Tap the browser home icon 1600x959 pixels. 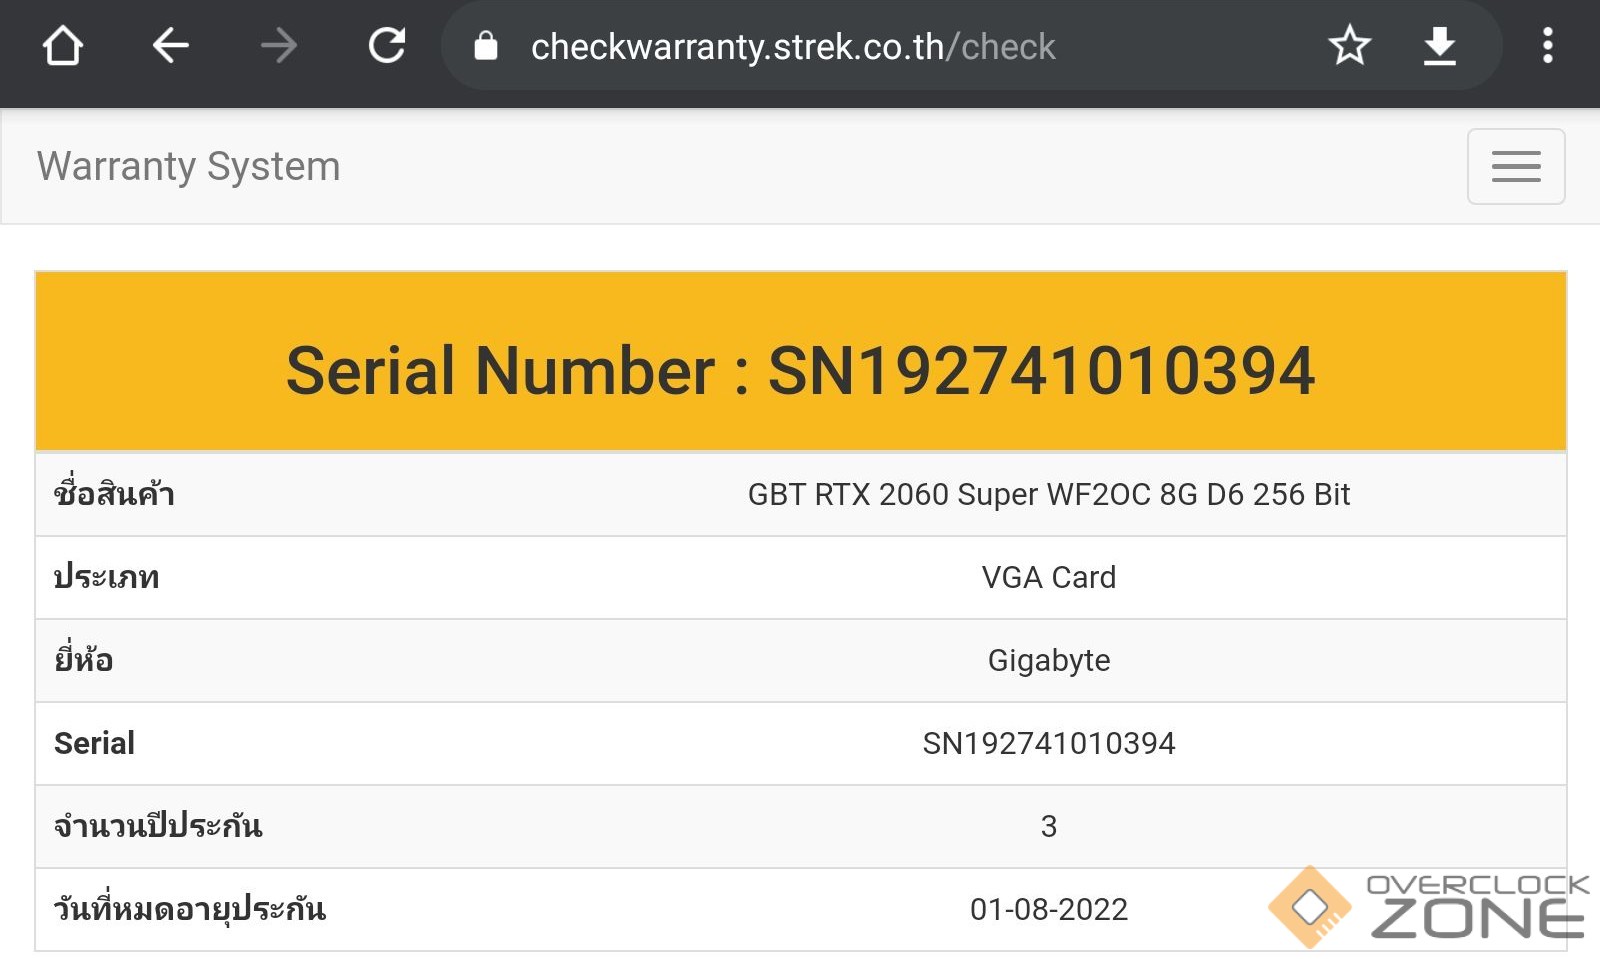coord(62,46)
